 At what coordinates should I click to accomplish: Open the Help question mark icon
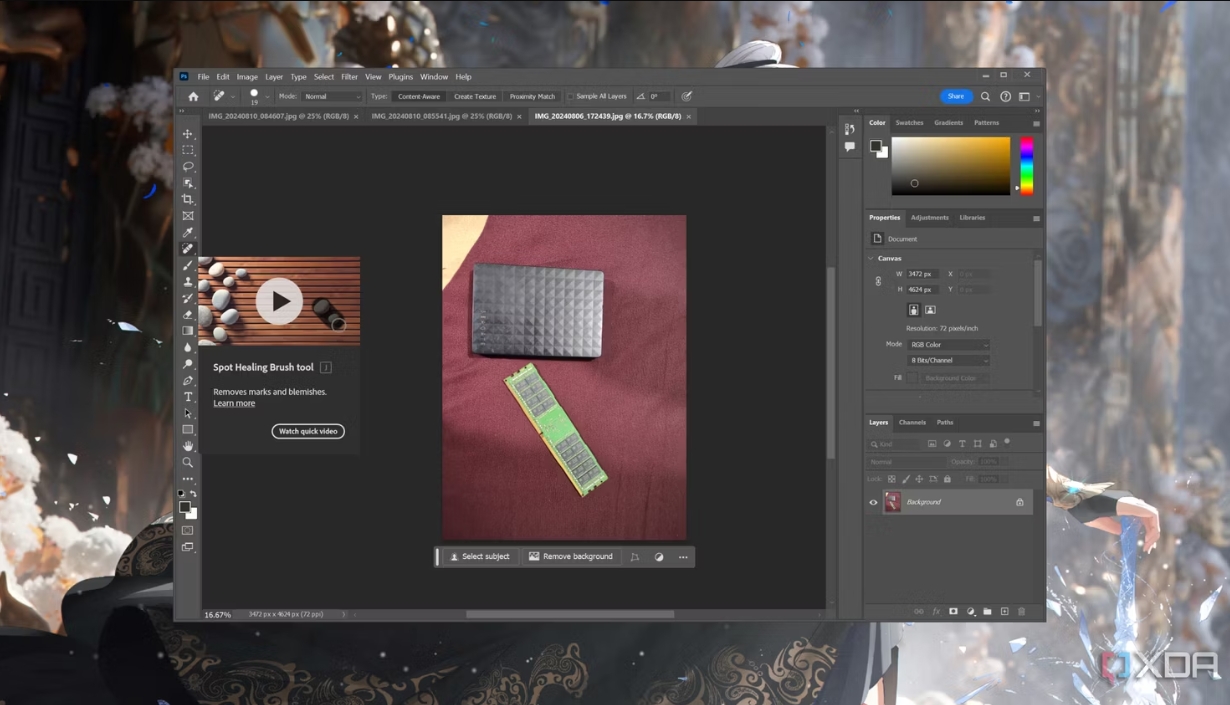point(1005,97)
